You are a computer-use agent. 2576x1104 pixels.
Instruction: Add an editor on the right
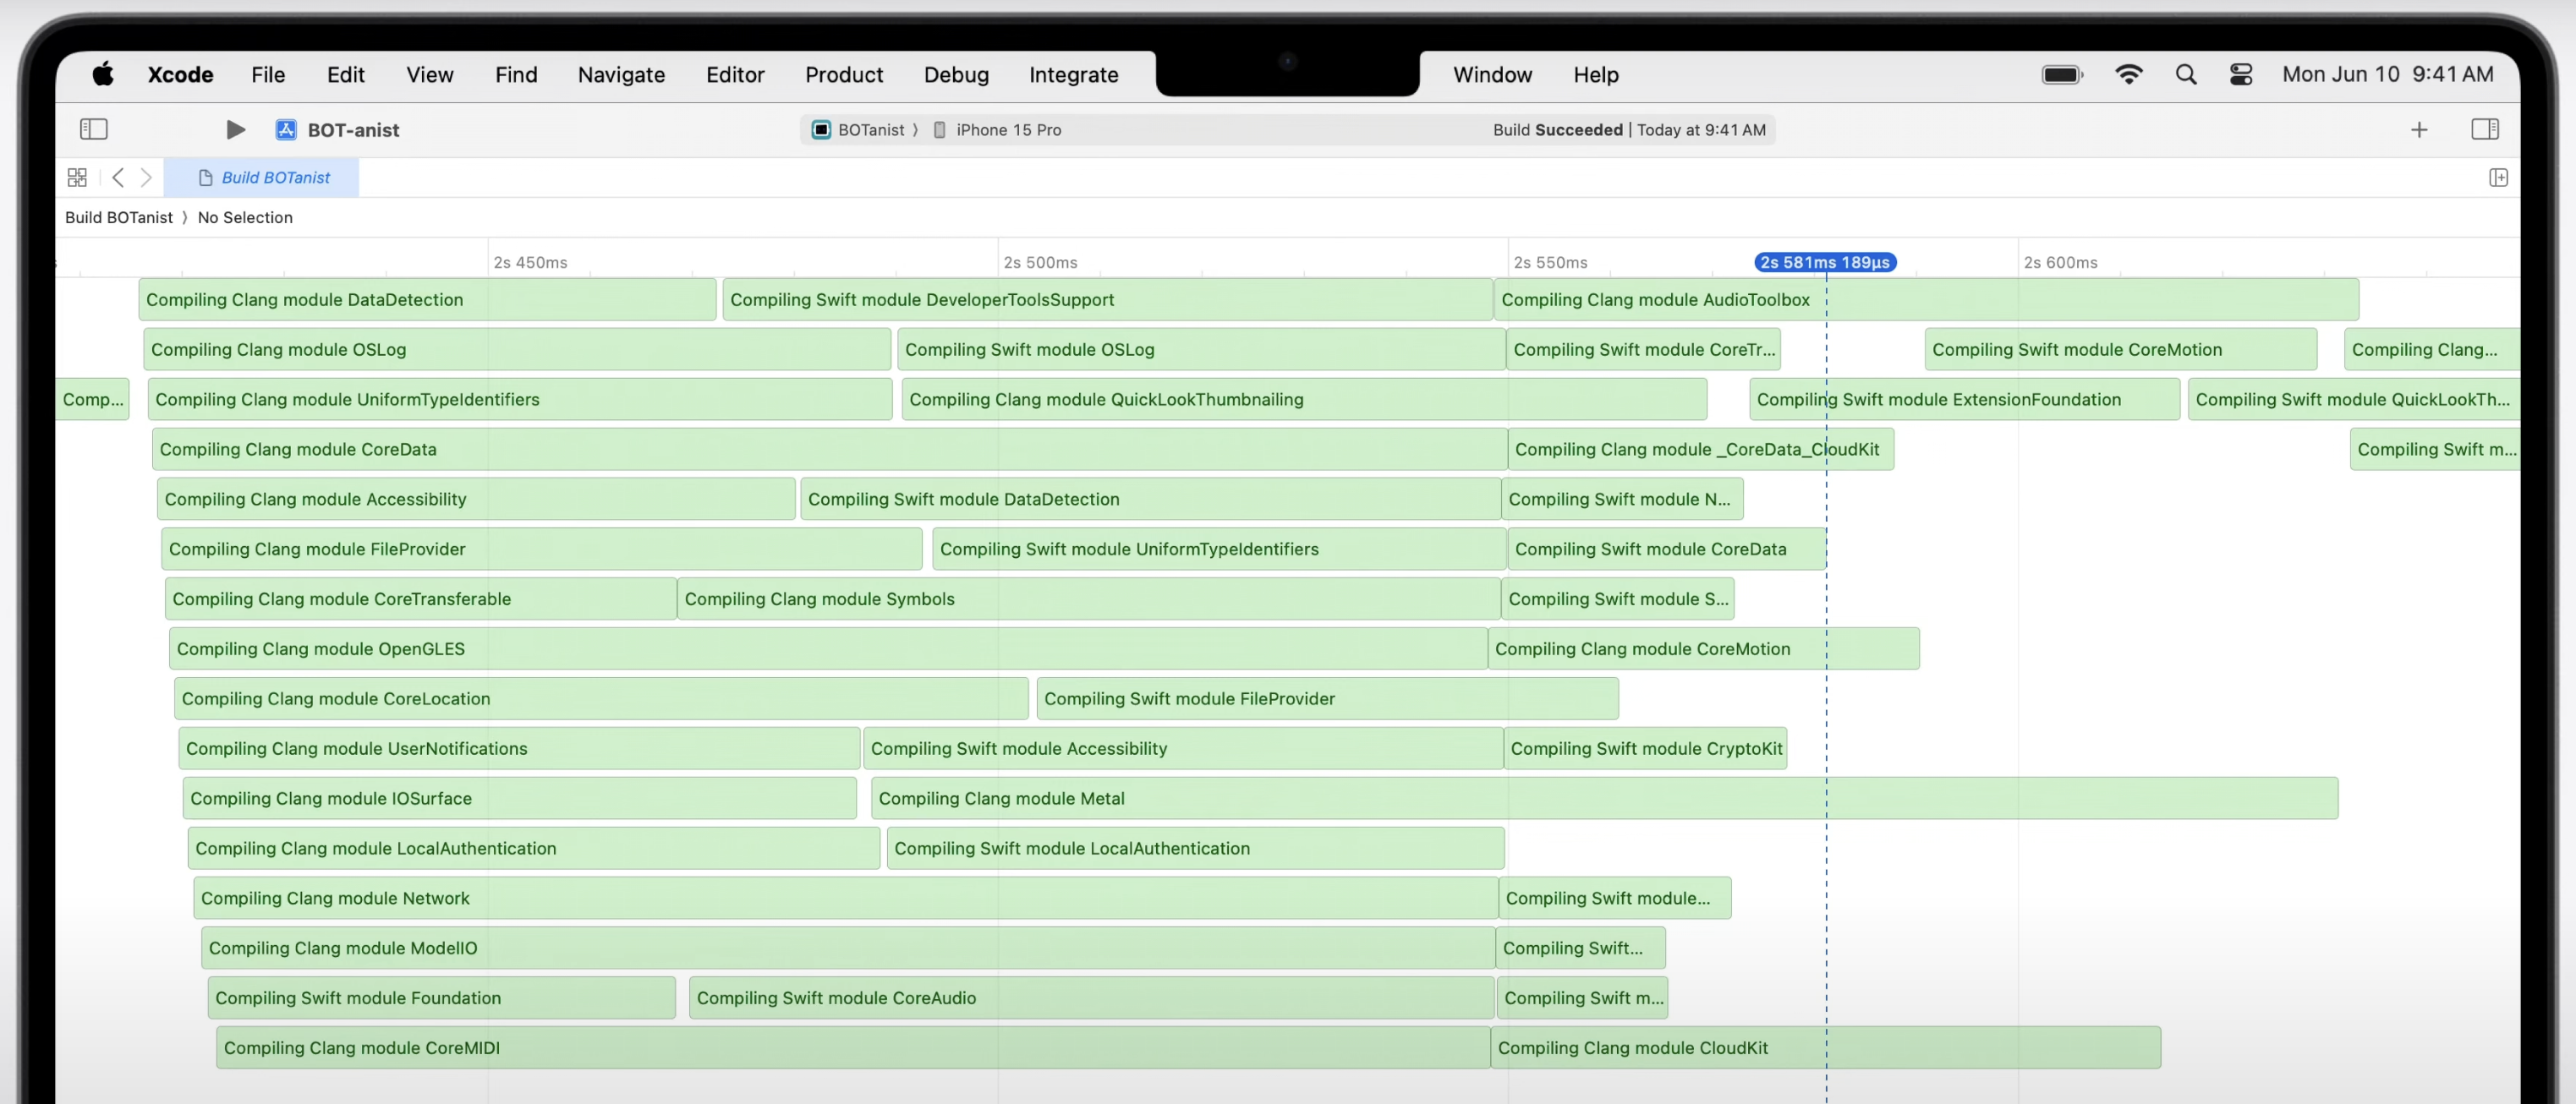pos(2497,177)
